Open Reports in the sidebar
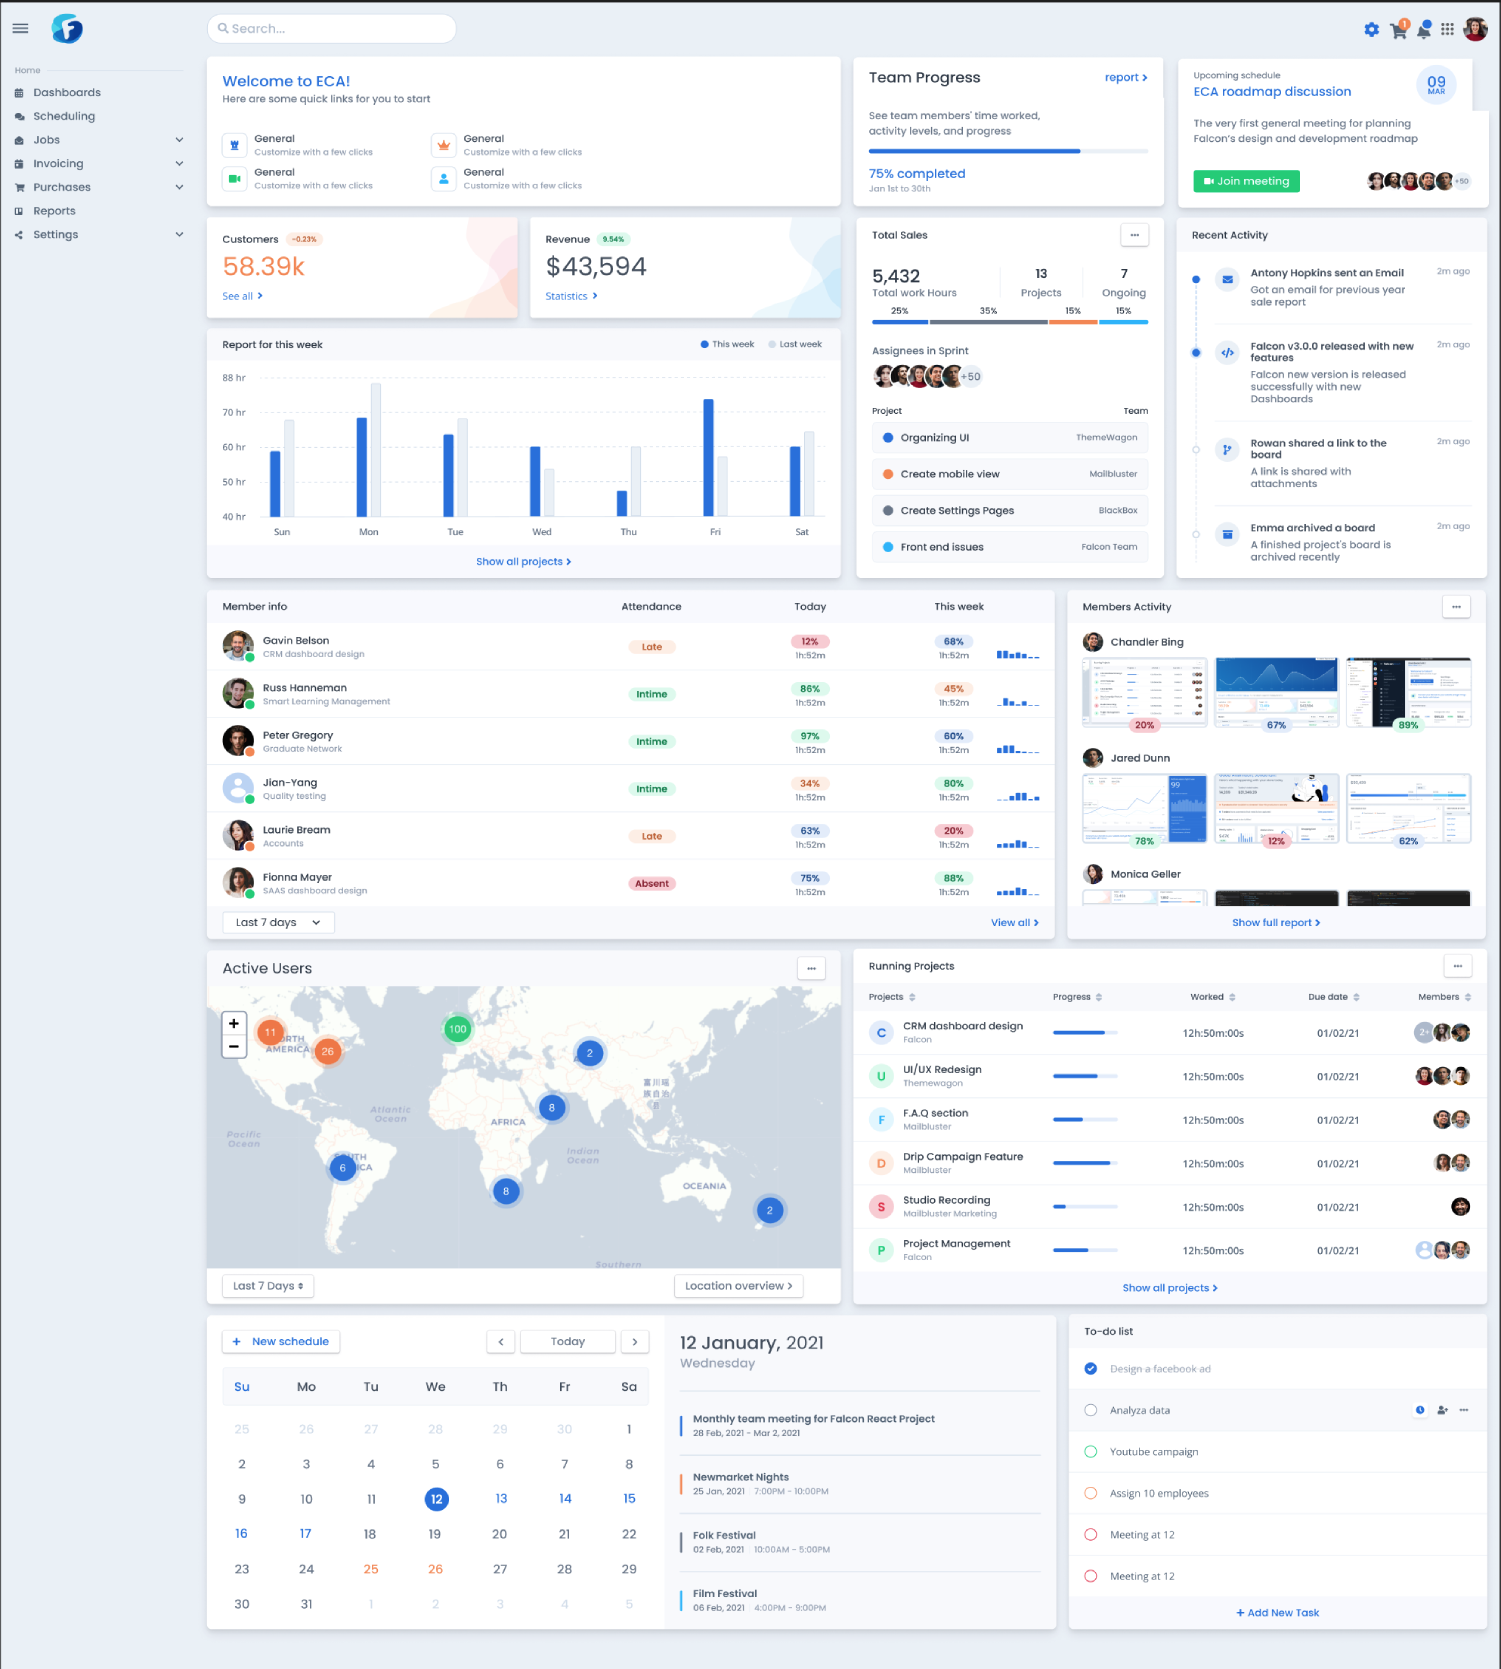This screenshot has height=1669, width=1501. click(x=54, y=211)
